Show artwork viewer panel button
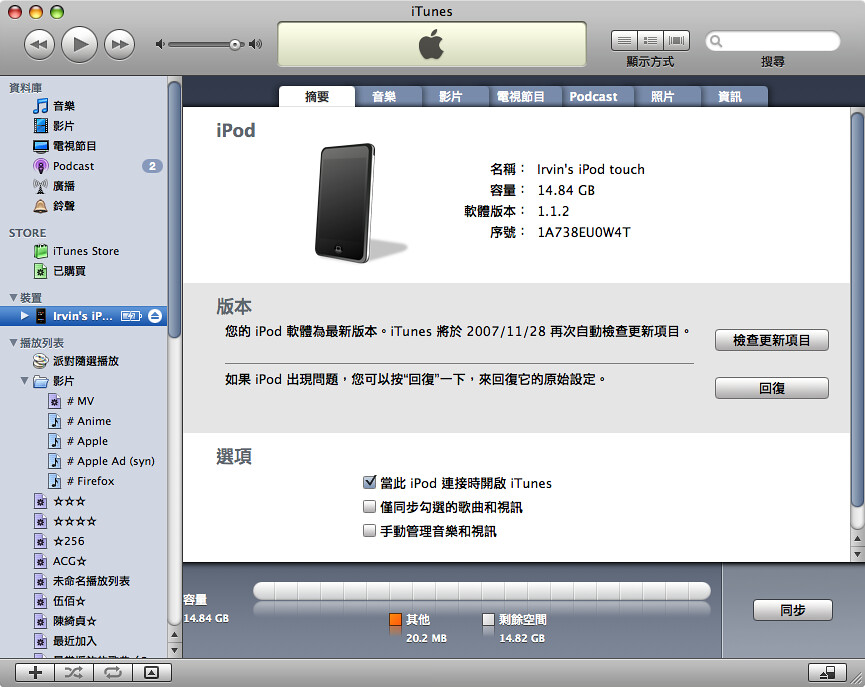Screen dimensions: 865x687 tap(151, 672)
